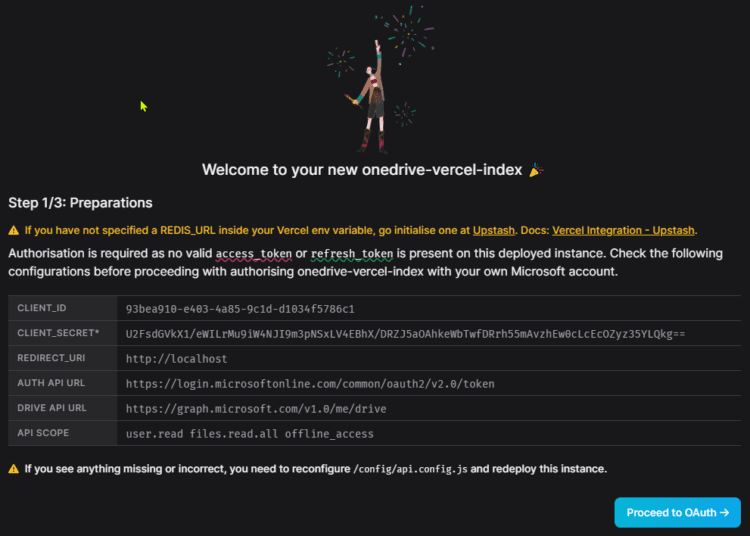Image resolution: width=750 pixels, height=536 pixels.
Task: Click the API SCOPE value user.read files.read.all
Action: tap(250, 434)
